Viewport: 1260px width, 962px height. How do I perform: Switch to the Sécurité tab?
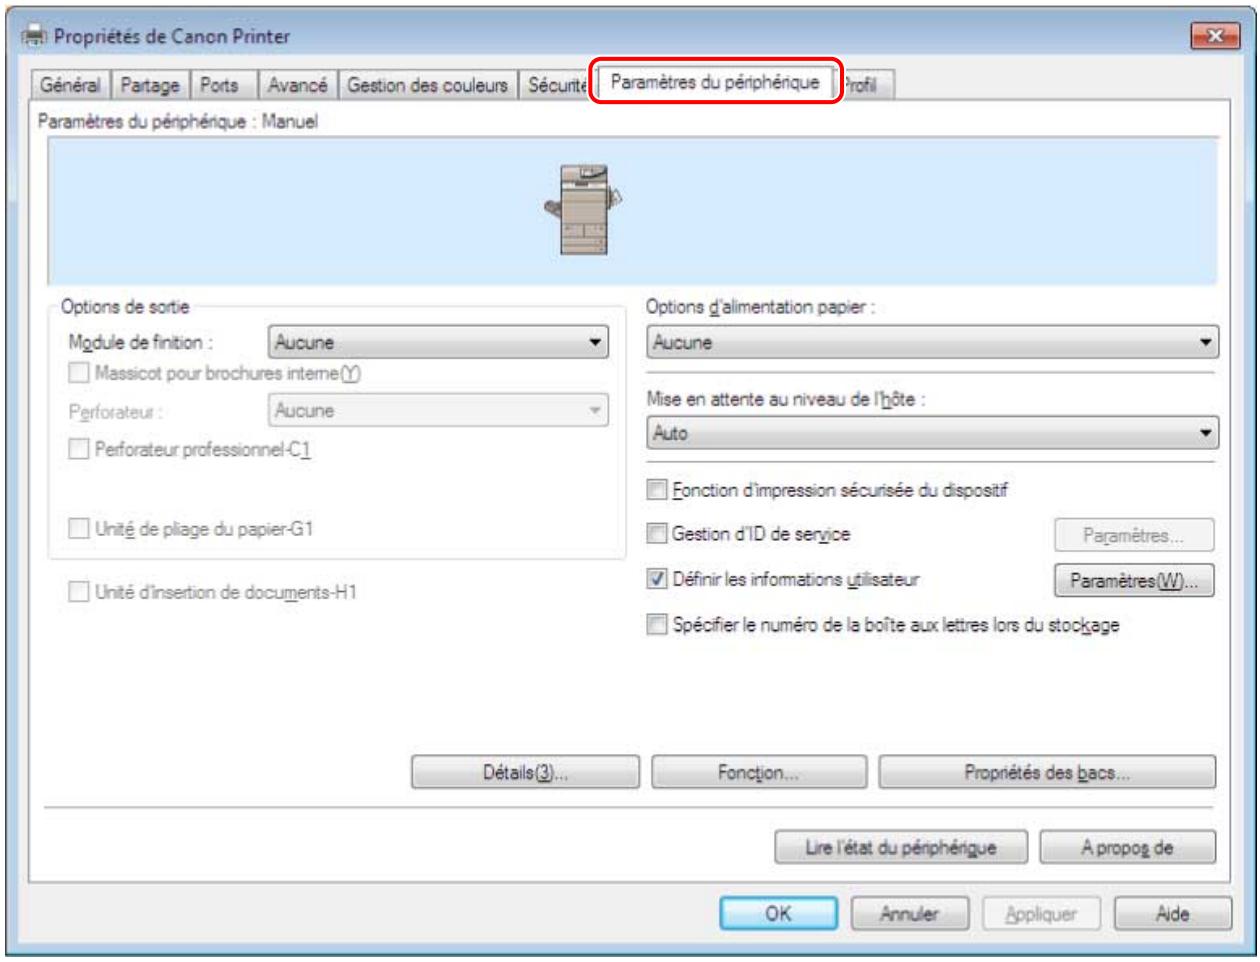(556, 86)
